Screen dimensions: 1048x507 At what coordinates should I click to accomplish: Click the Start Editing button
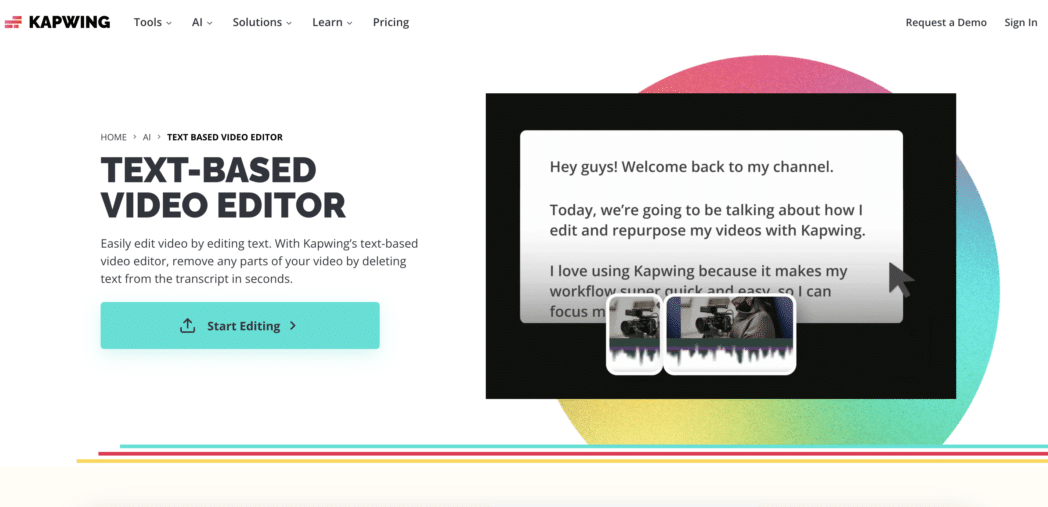240,325
